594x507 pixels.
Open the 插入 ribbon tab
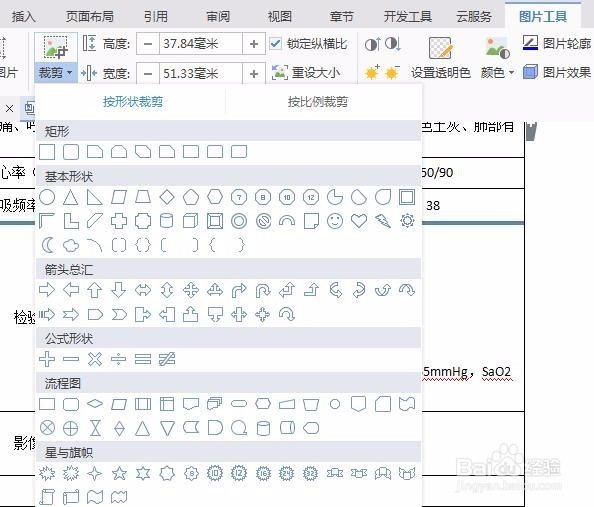click(23, 17)
